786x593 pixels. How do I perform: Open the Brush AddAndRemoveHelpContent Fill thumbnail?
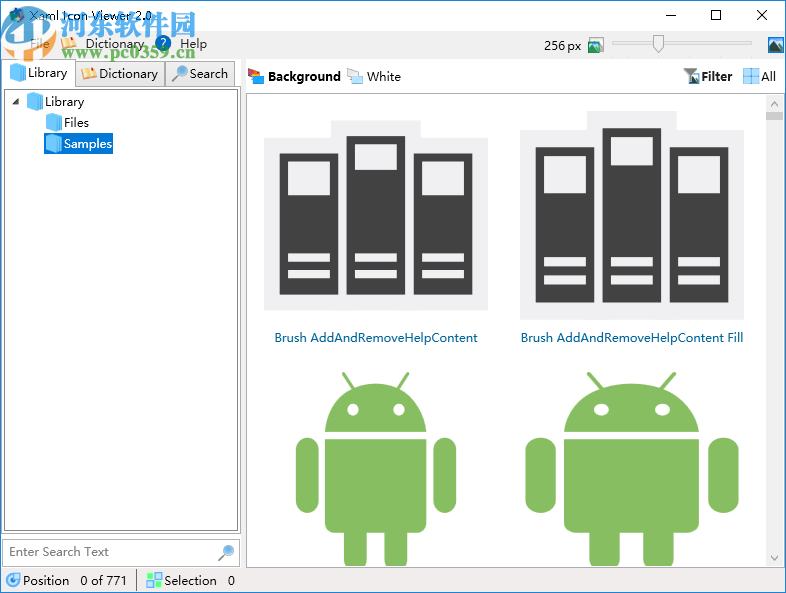[x=632, y=216]
